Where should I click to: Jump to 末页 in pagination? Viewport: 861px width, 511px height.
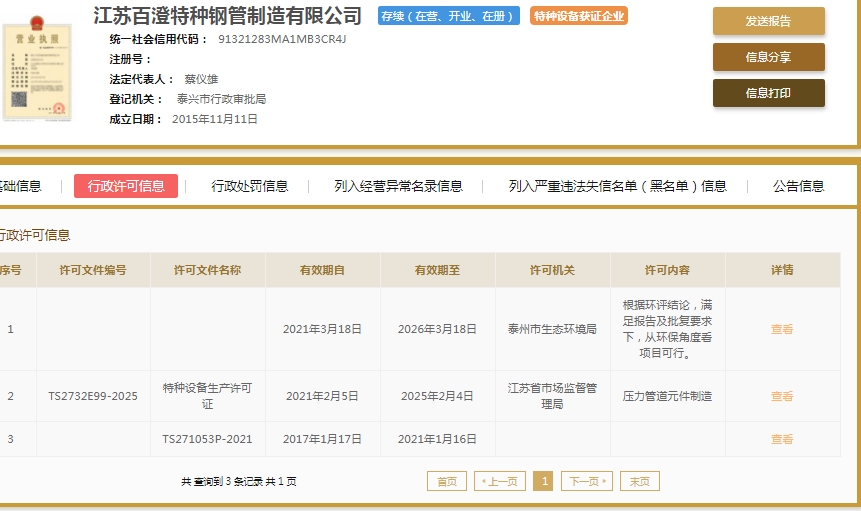pyautogui.click(x=640, y=481)
